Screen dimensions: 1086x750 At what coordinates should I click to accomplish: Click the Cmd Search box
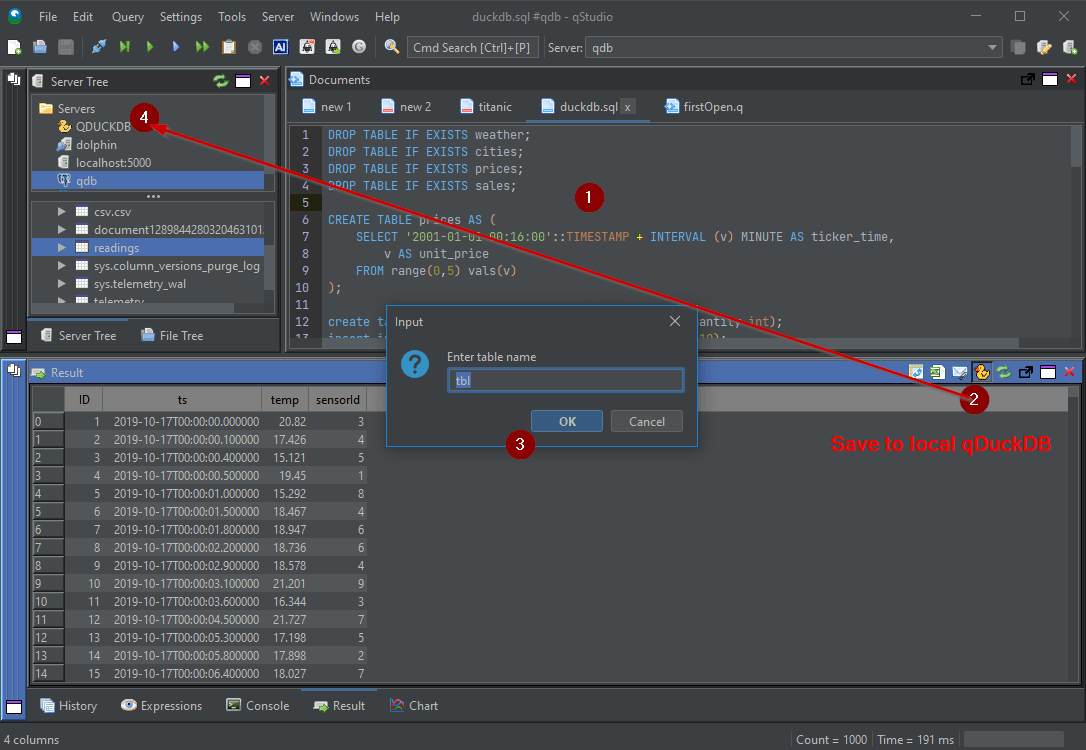[x=472, y=48]
